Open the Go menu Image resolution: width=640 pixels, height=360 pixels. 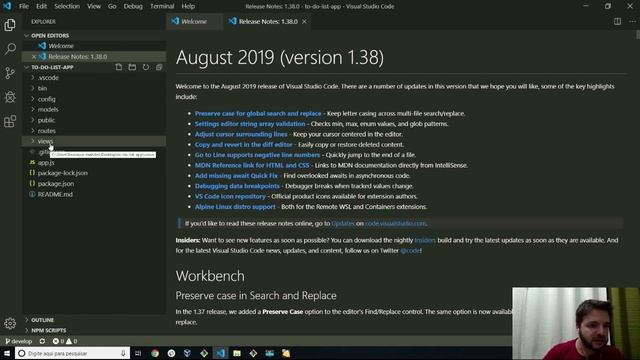(x=112, y=6)
